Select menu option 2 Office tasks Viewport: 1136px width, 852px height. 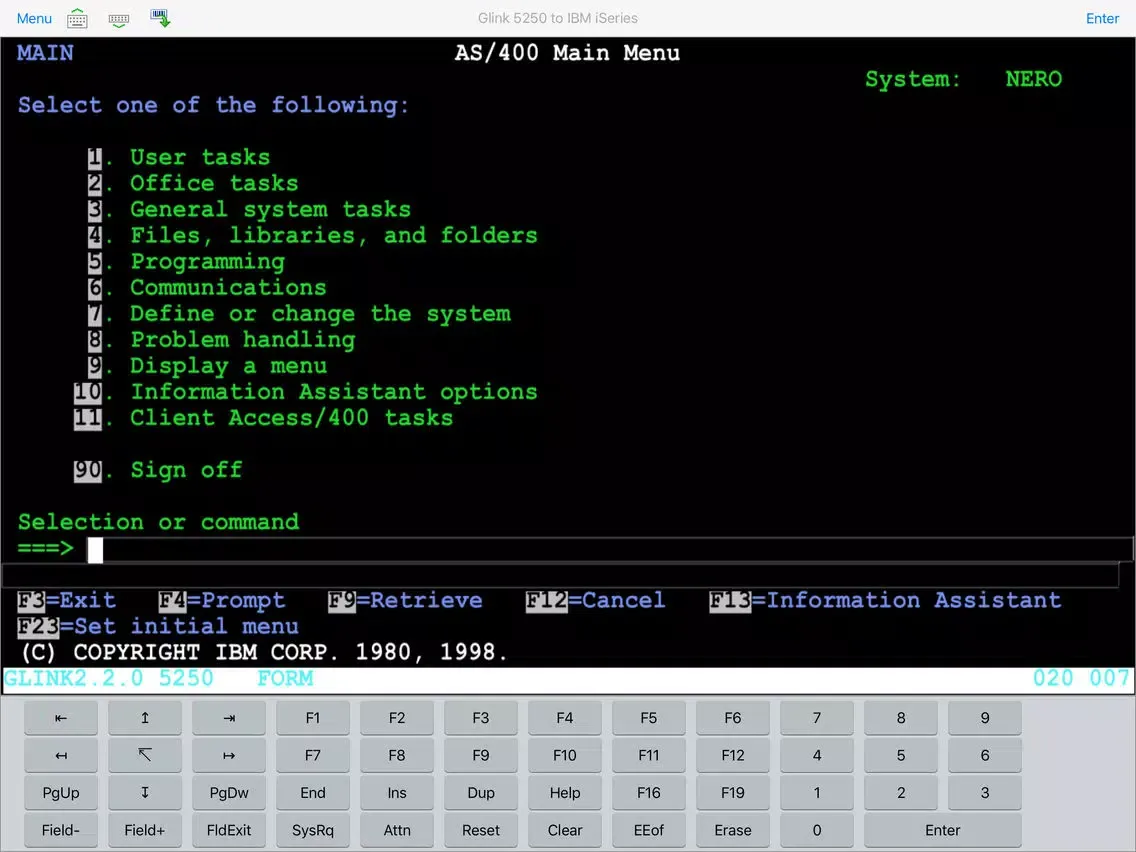193,183
